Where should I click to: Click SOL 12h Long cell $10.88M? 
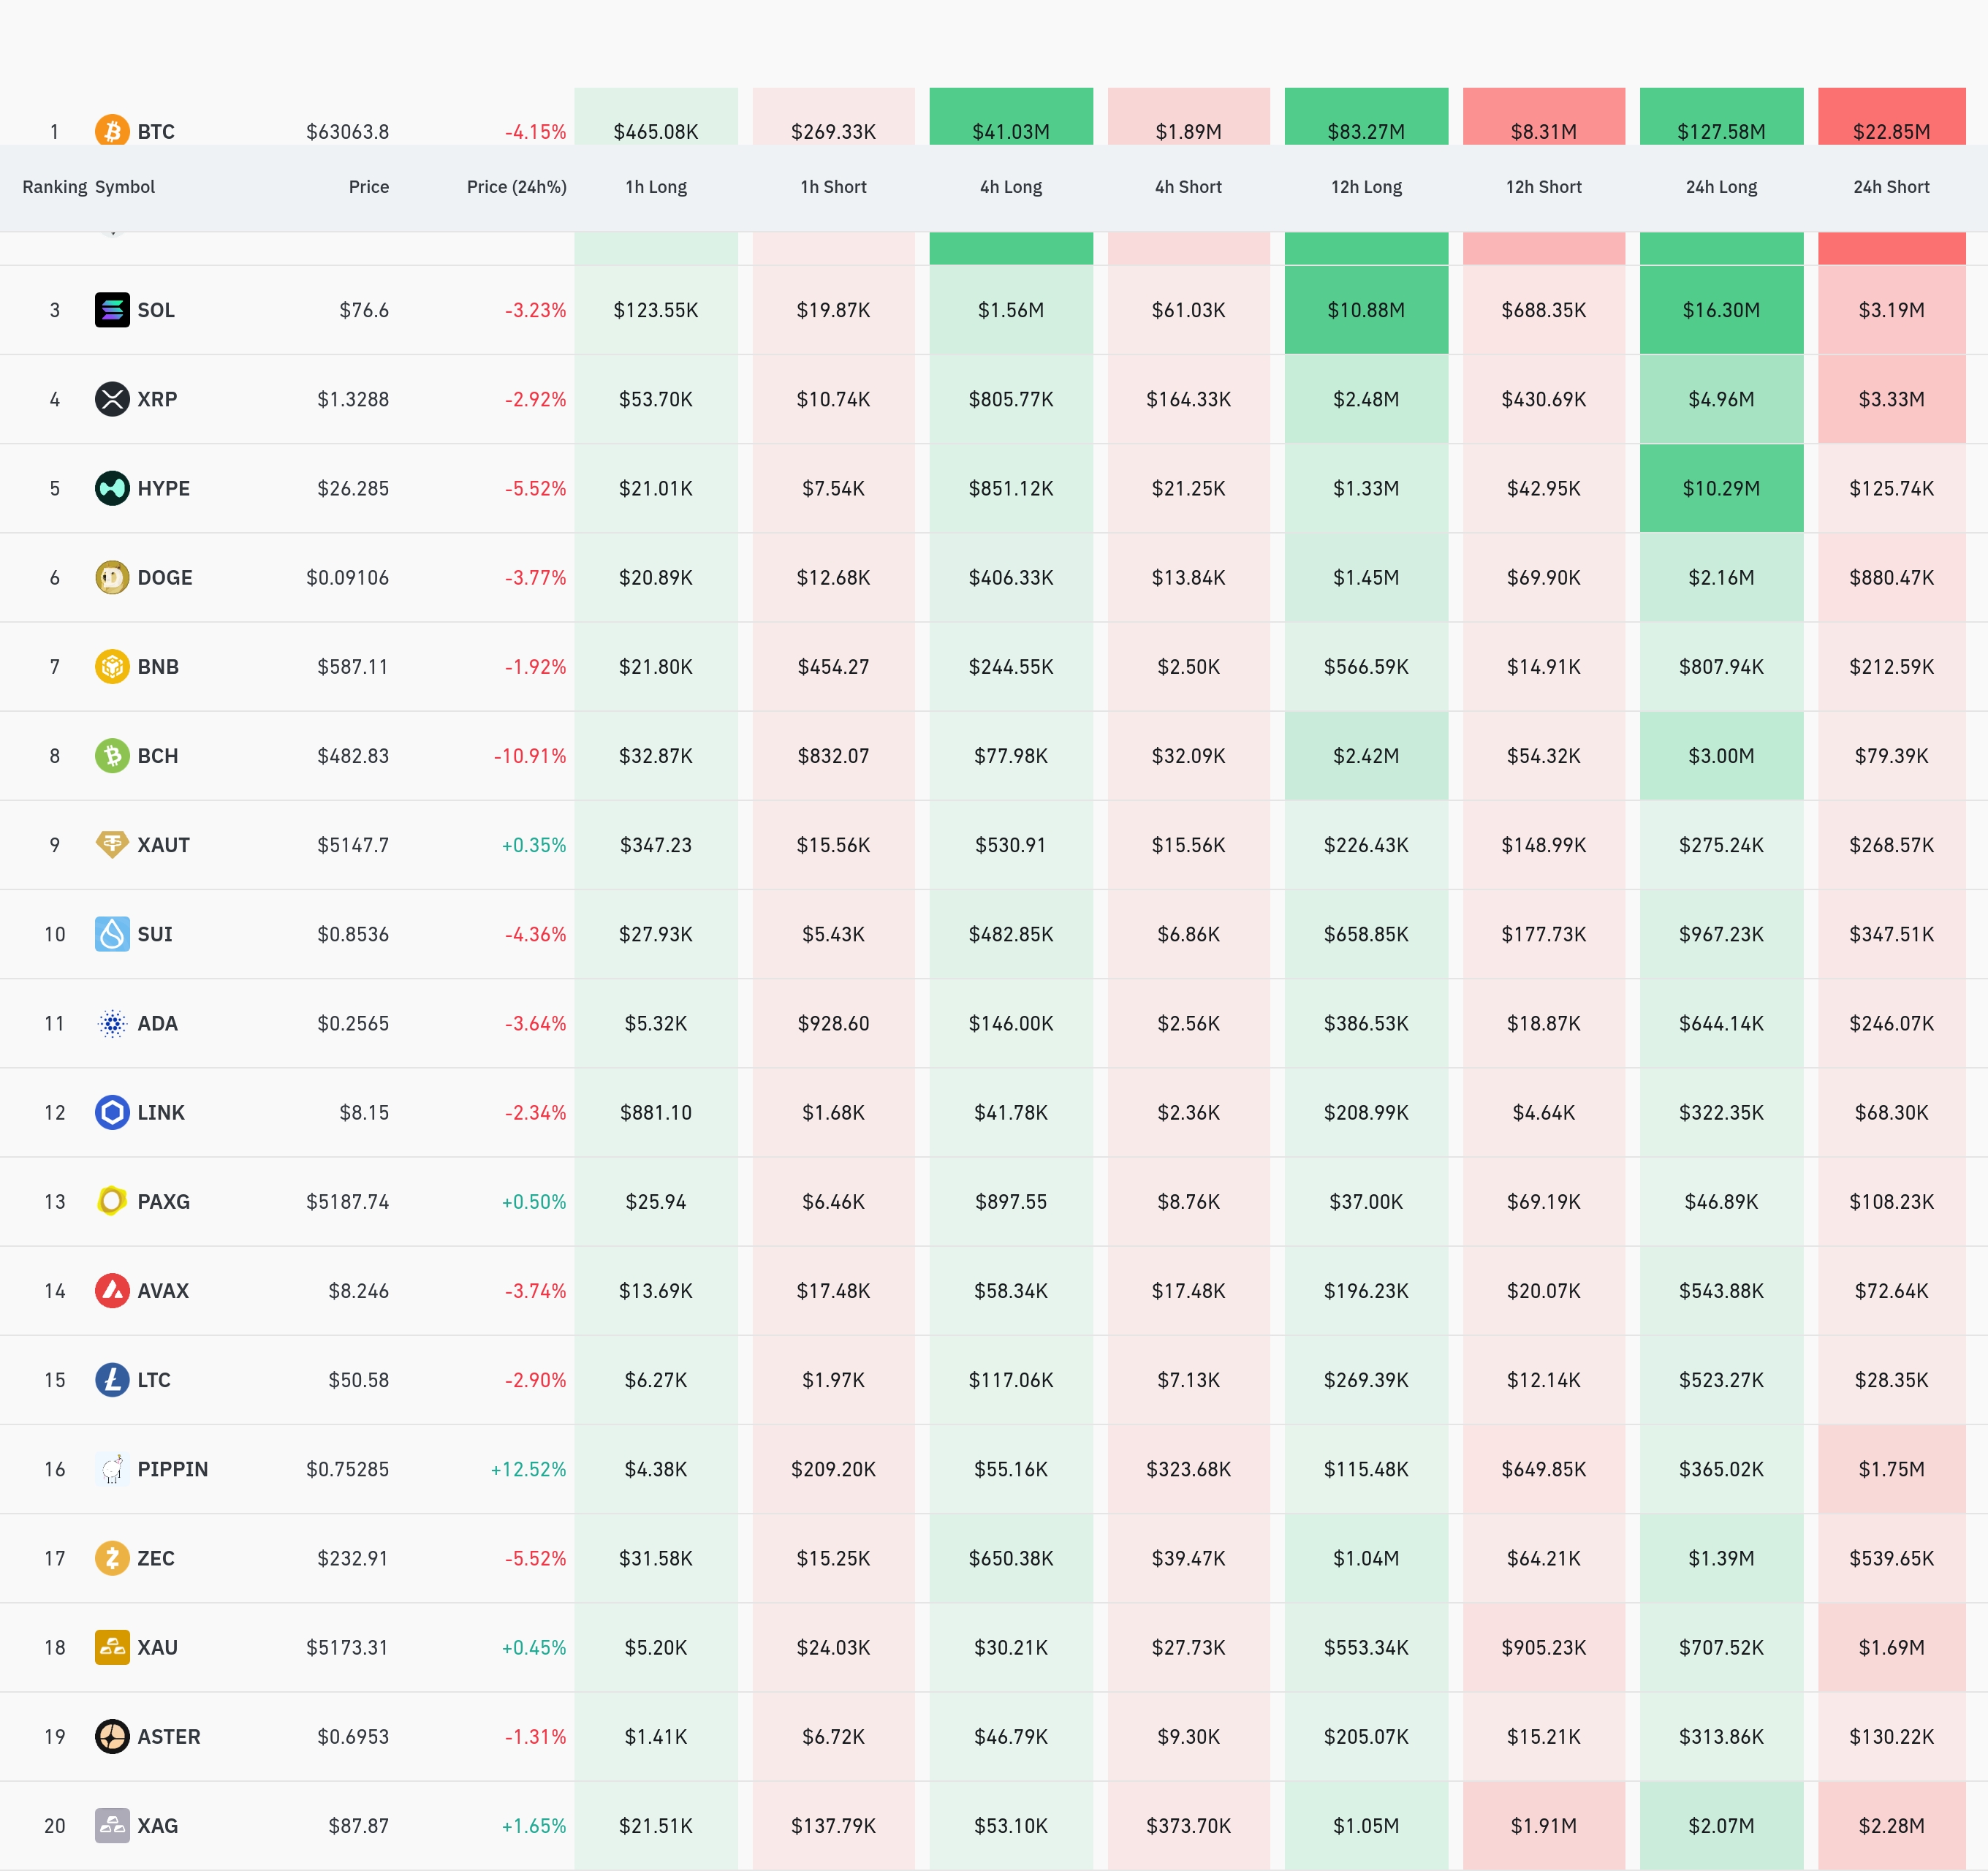[1366, 310]
